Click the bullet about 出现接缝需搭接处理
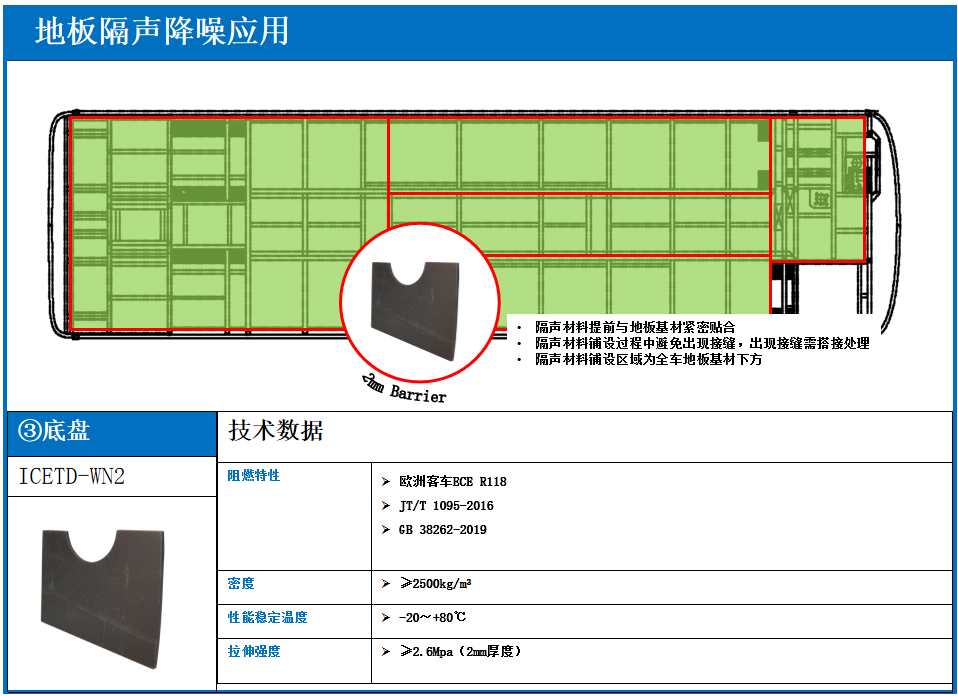 (x=701, y=344)
